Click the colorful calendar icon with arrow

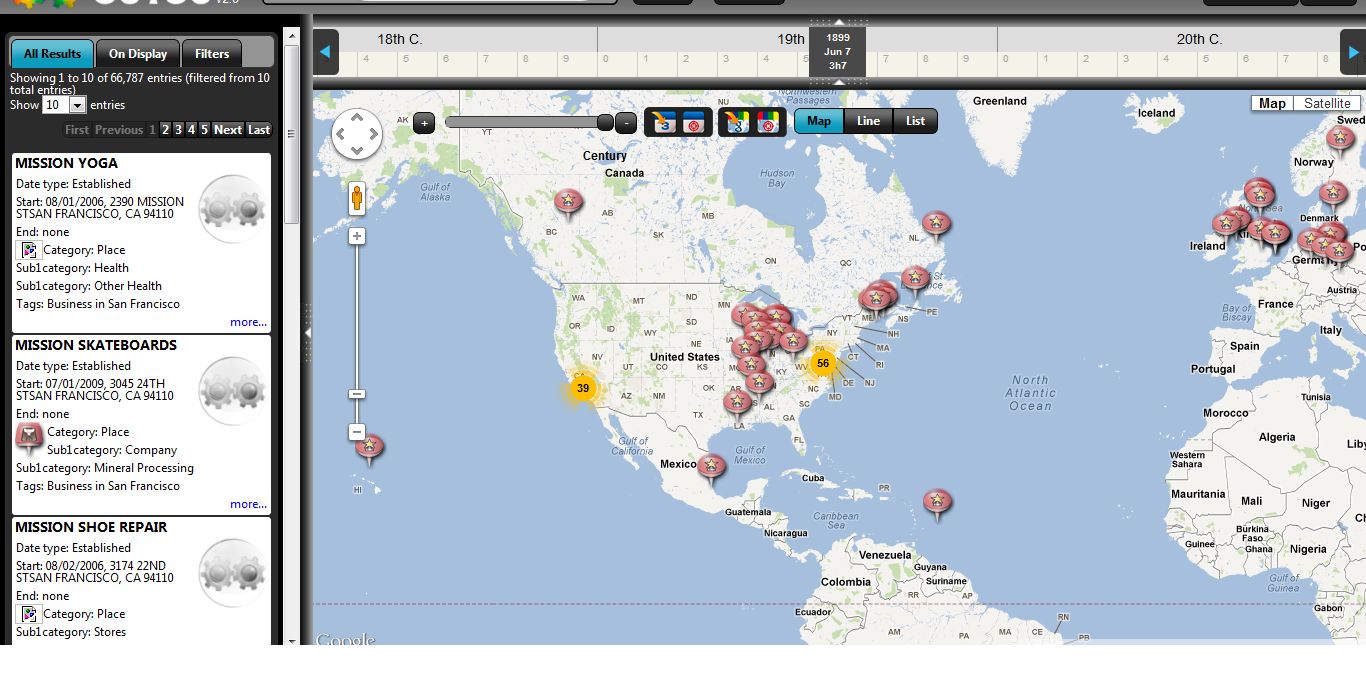tap(736, 122)
